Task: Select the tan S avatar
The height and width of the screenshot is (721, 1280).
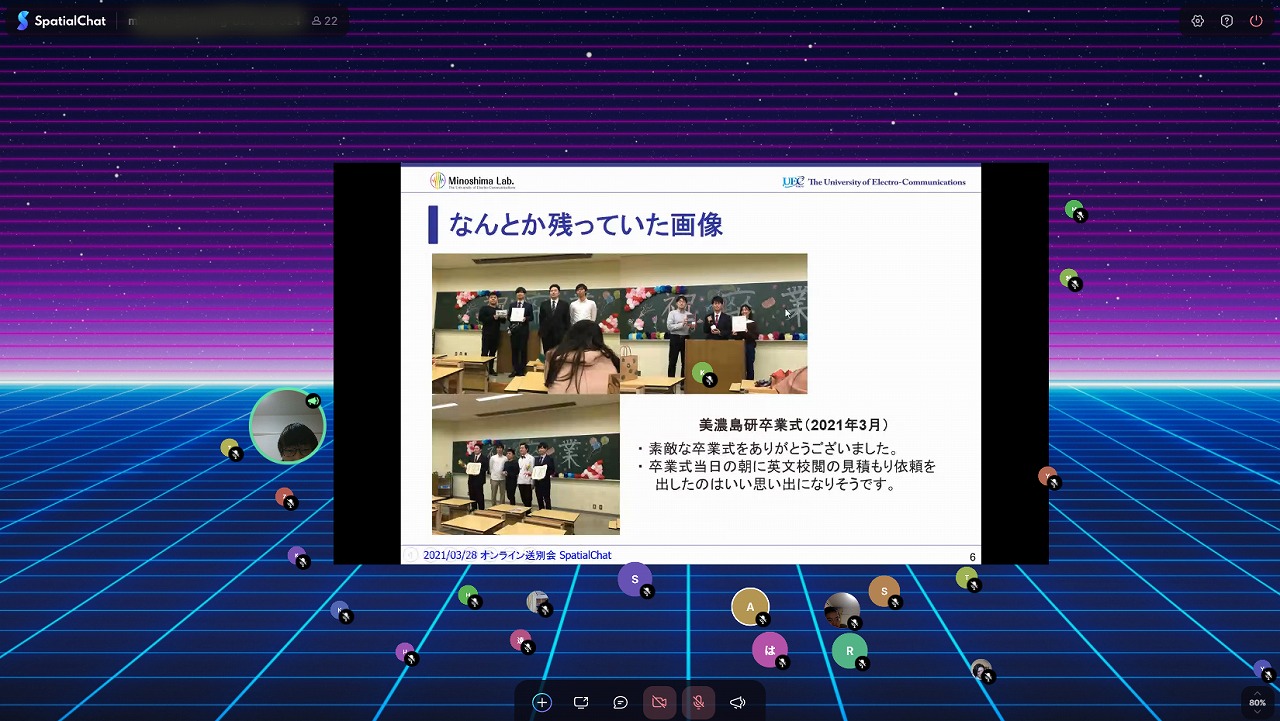Action: 884,591
